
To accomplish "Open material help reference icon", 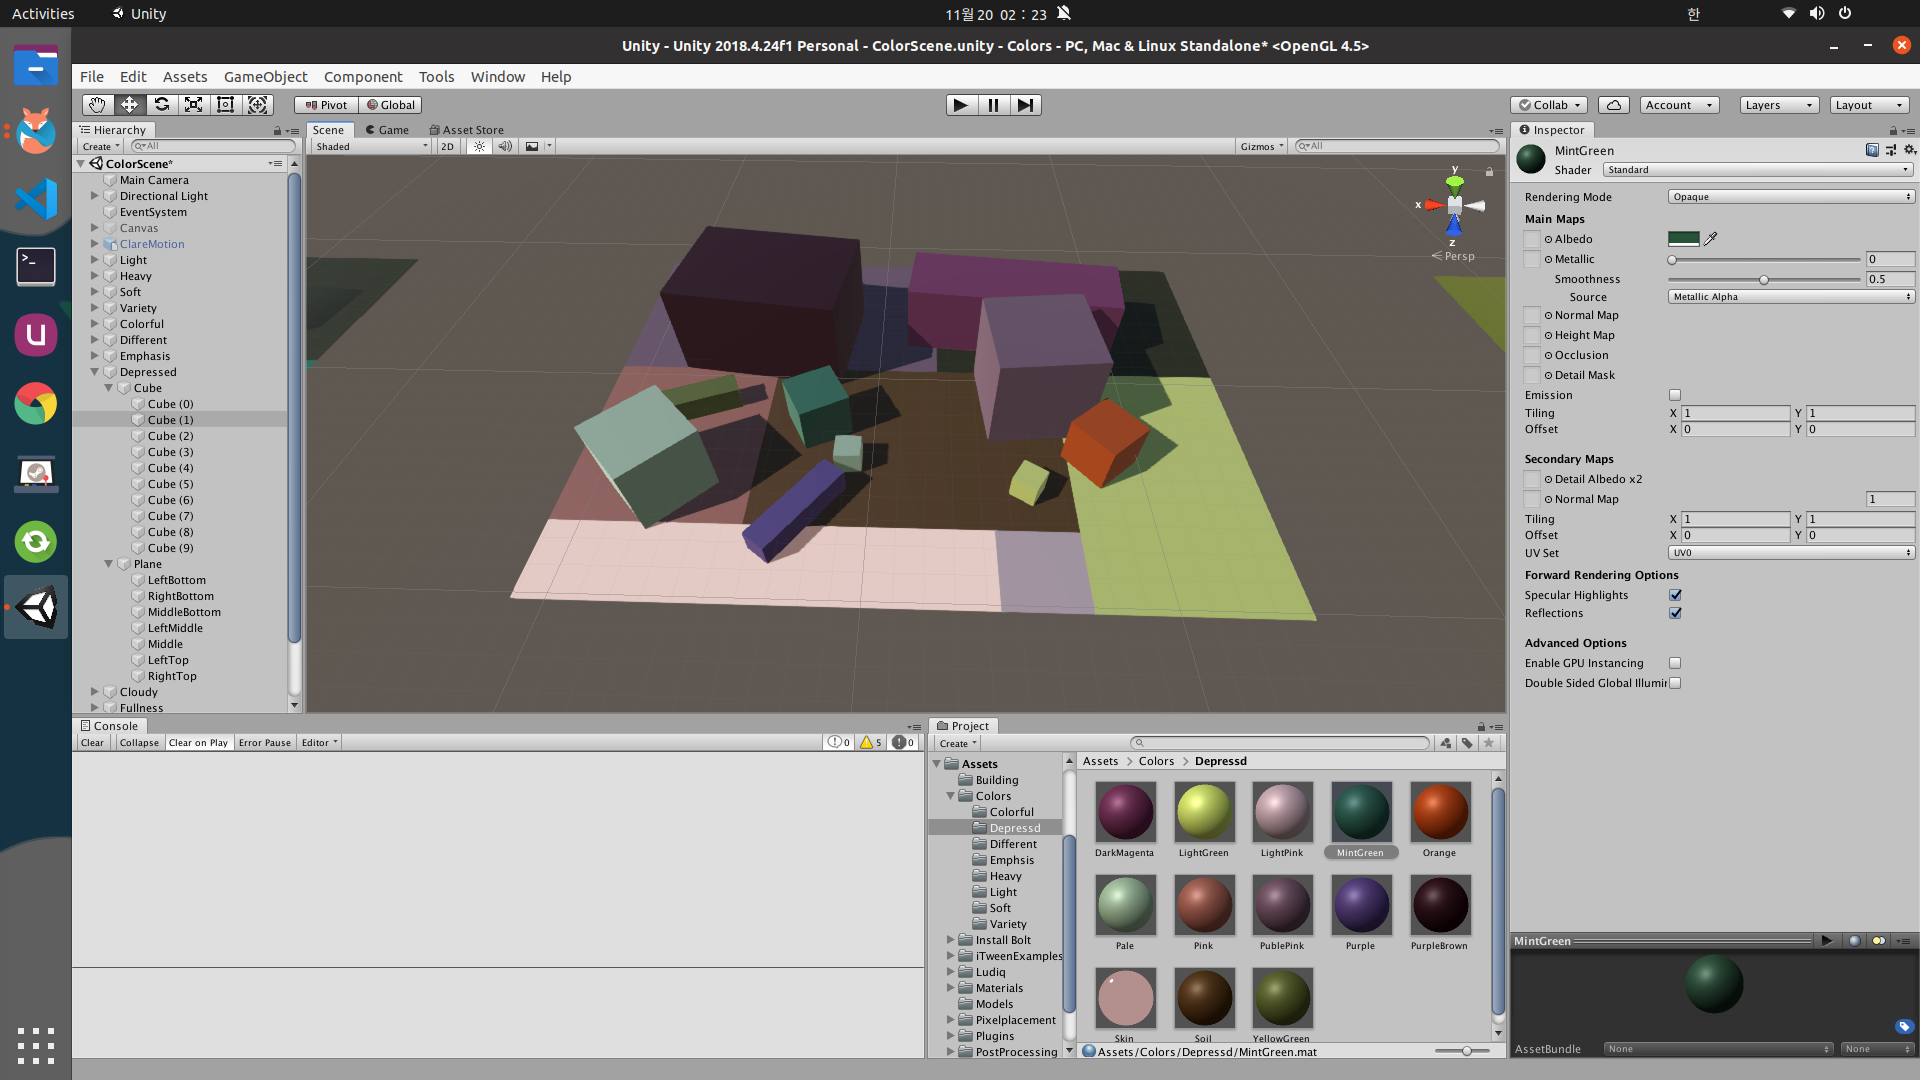I will (1872, 150).
